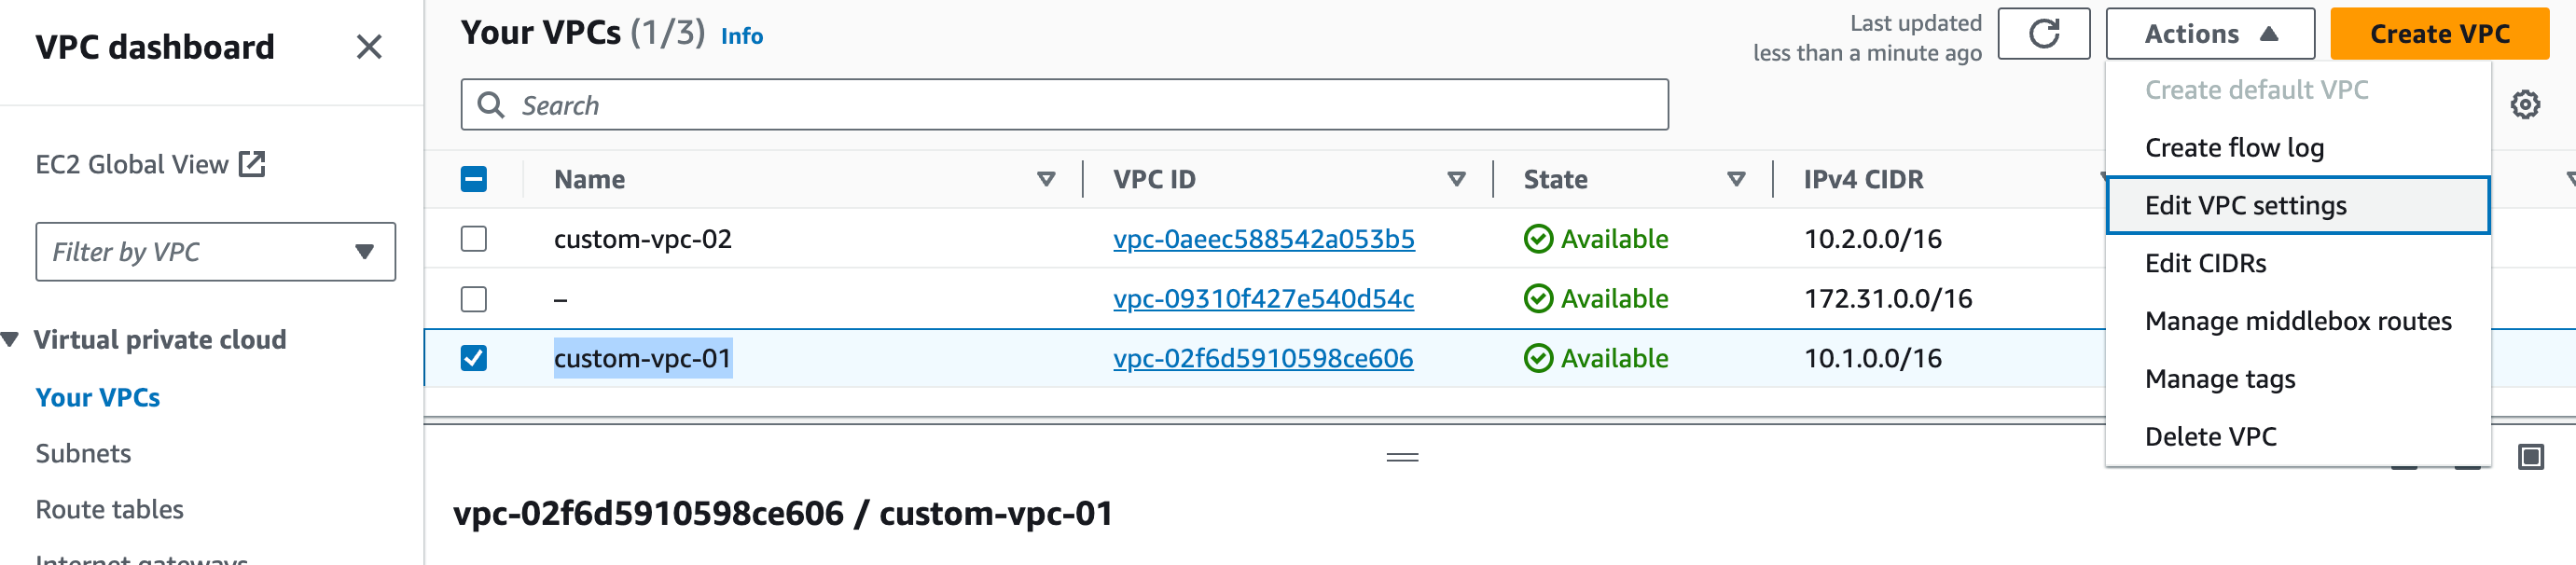This screenshot has height=565, width=2576.
Task: Click the search magnifier icon
Action: click(x=491, y=105)
